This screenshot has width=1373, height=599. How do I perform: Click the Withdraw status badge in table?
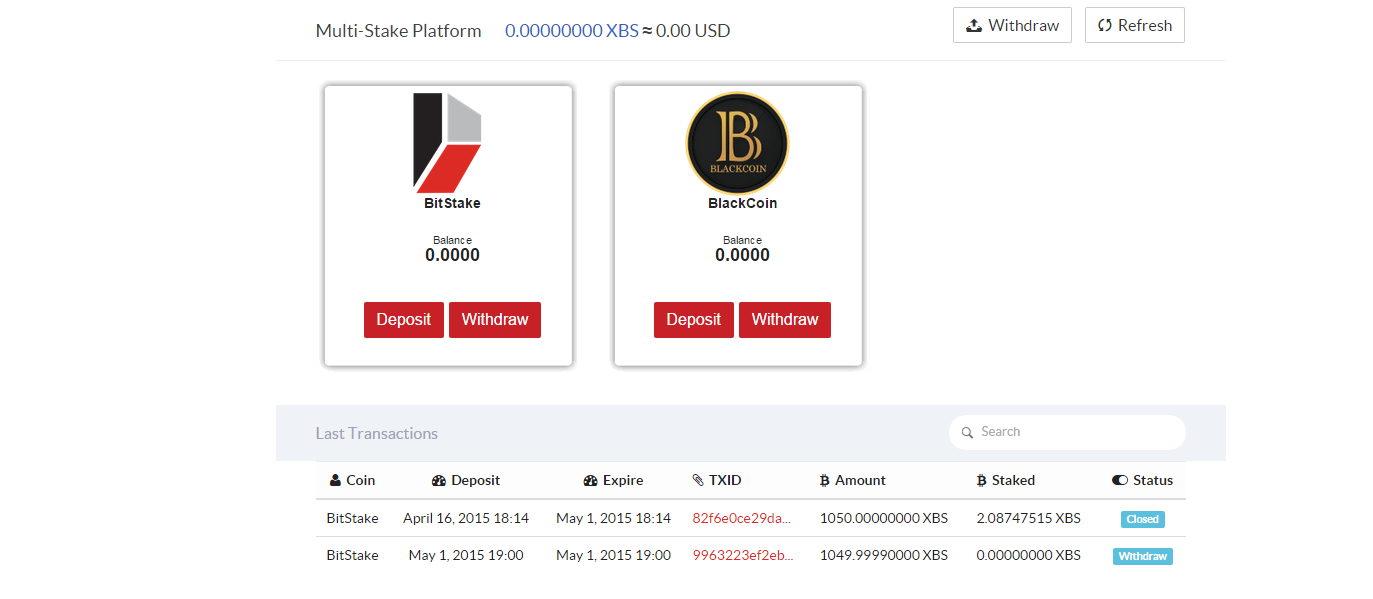coord(1142,556)
